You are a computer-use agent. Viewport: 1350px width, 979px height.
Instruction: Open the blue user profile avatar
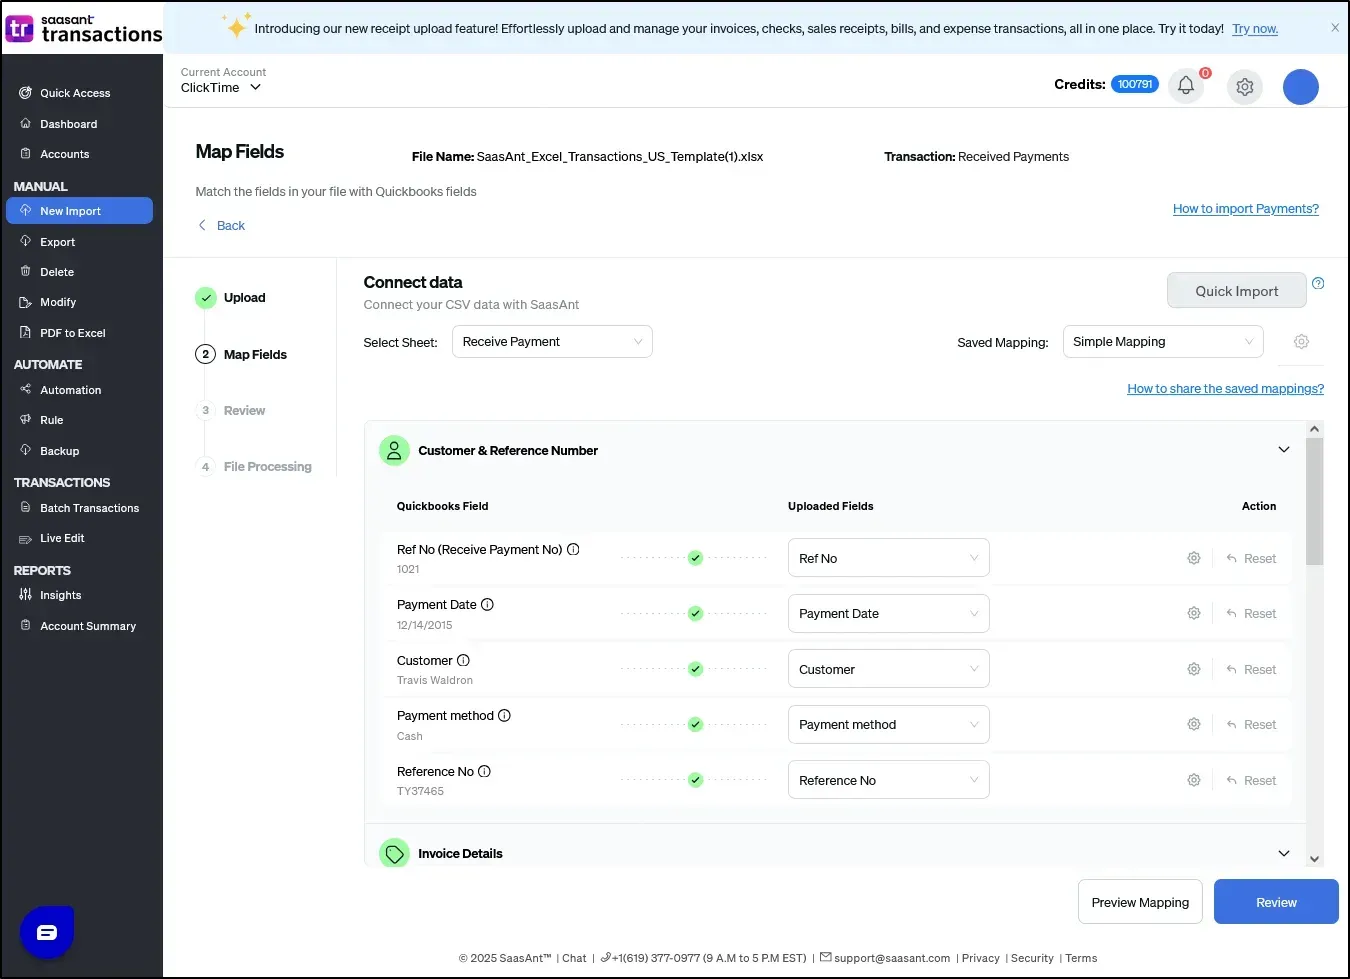[1301, 87]
